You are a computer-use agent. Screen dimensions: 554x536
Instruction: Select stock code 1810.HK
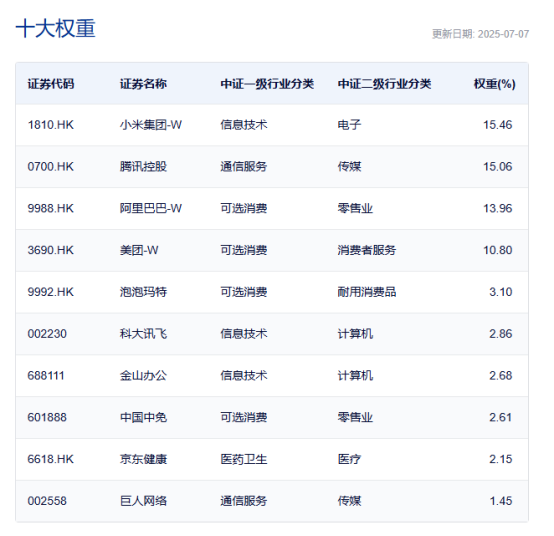[51, 125]
